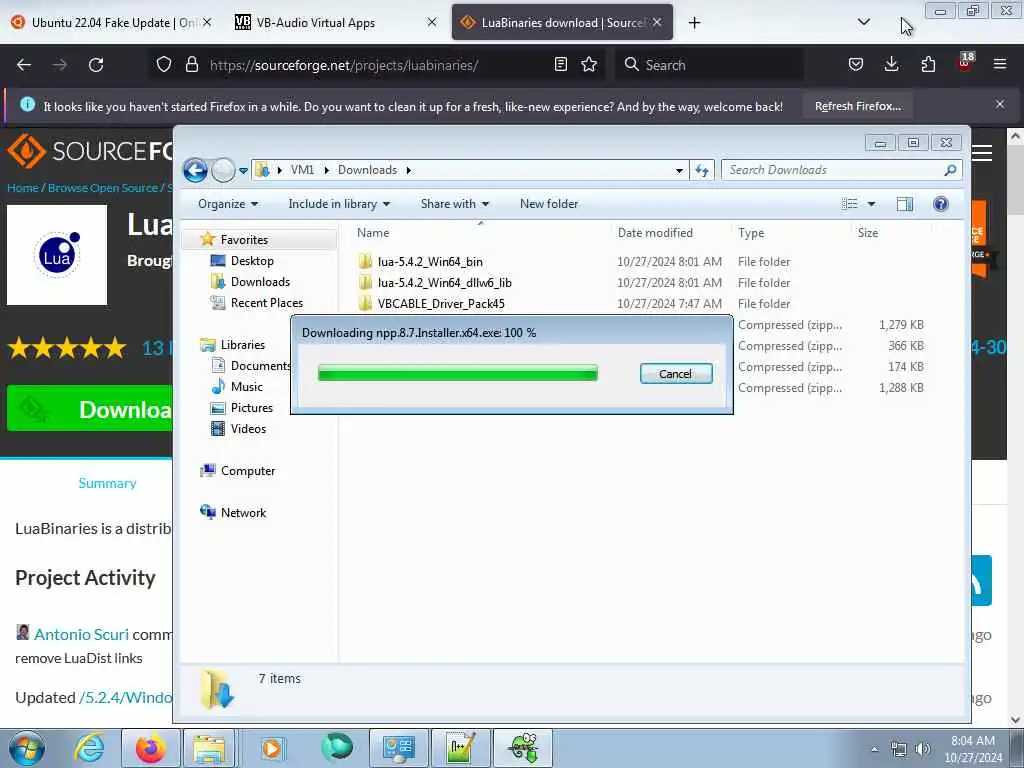
Task: Launch Internet Explorer from the taskbar
Action: pos(88,748)
